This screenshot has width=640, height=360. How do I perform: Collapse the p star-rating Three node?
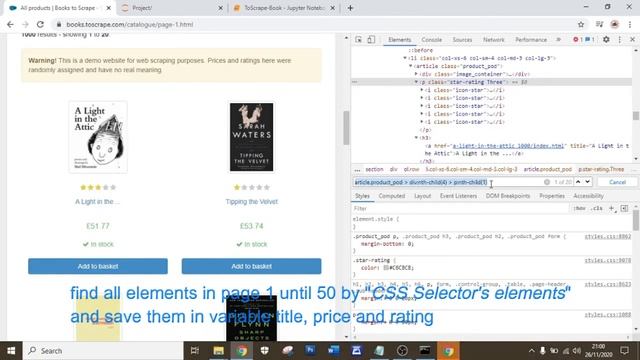[416, 82]
